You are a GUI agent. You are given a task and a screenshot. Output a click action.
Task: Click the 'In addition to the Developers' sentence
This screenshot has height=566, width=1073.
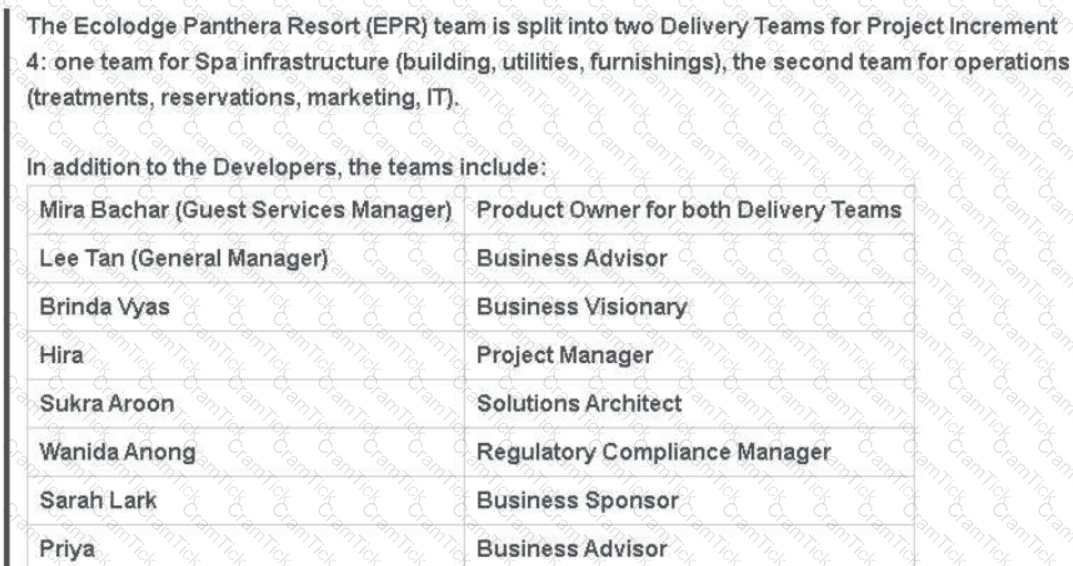(287, 167)
